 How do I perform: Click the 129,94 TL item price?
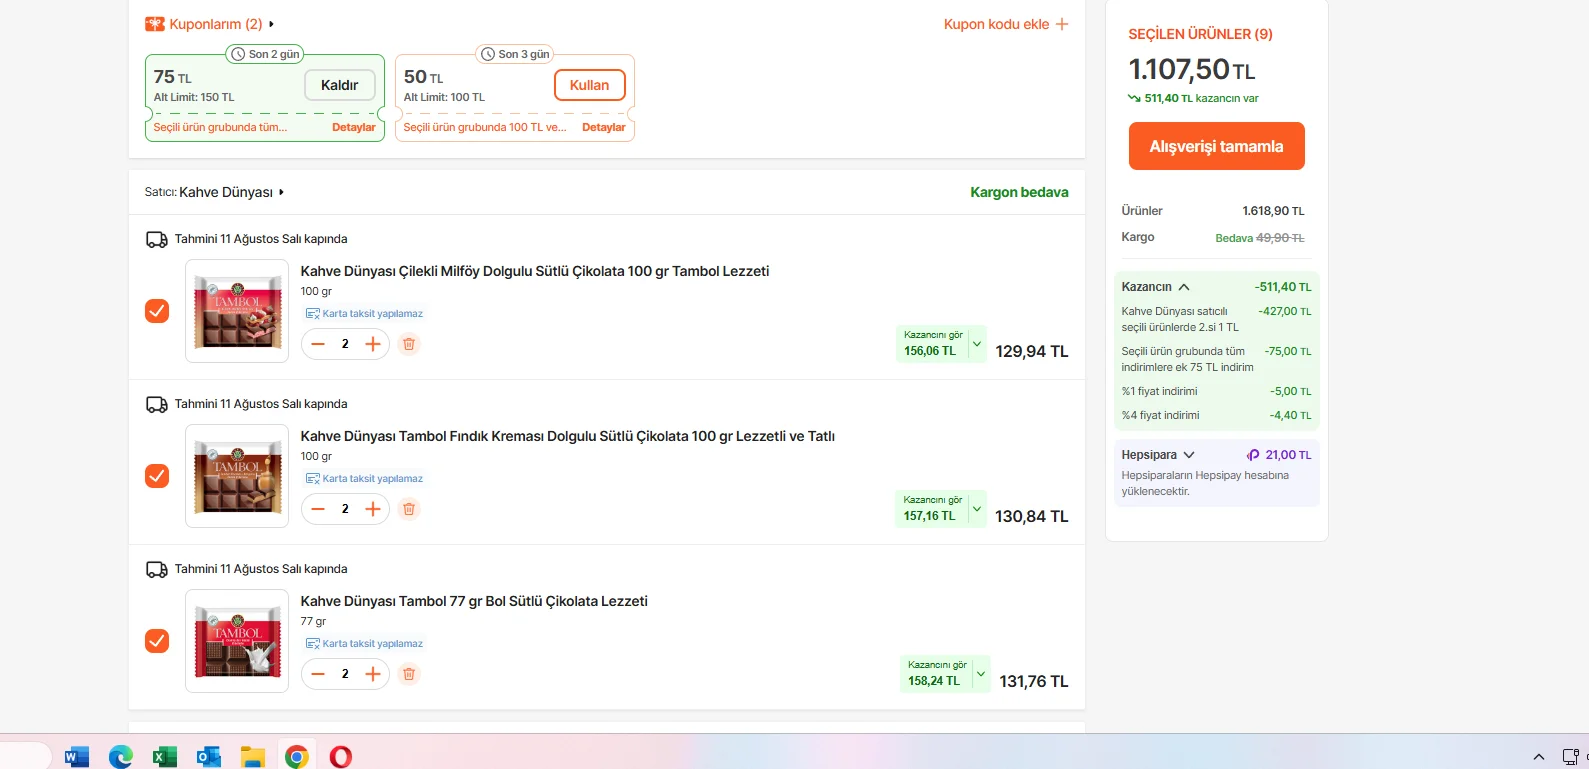(1032, 352)
